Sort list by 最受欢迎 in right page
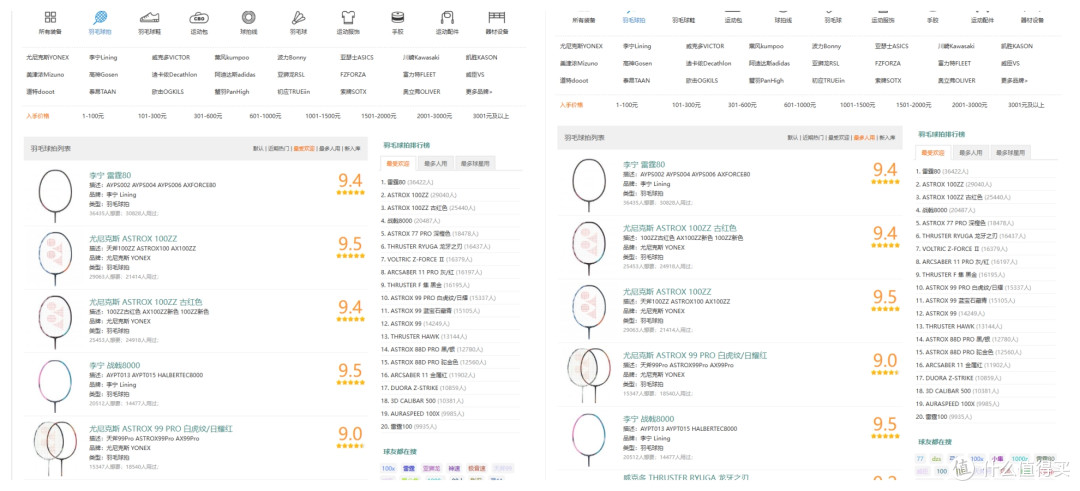 (x=838, y=138)
